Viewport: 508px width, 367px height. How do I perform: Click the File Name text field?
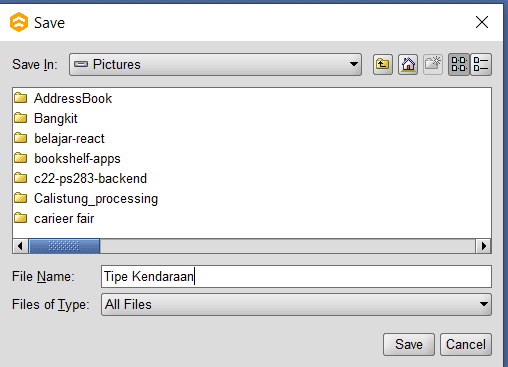pos(296,276)
